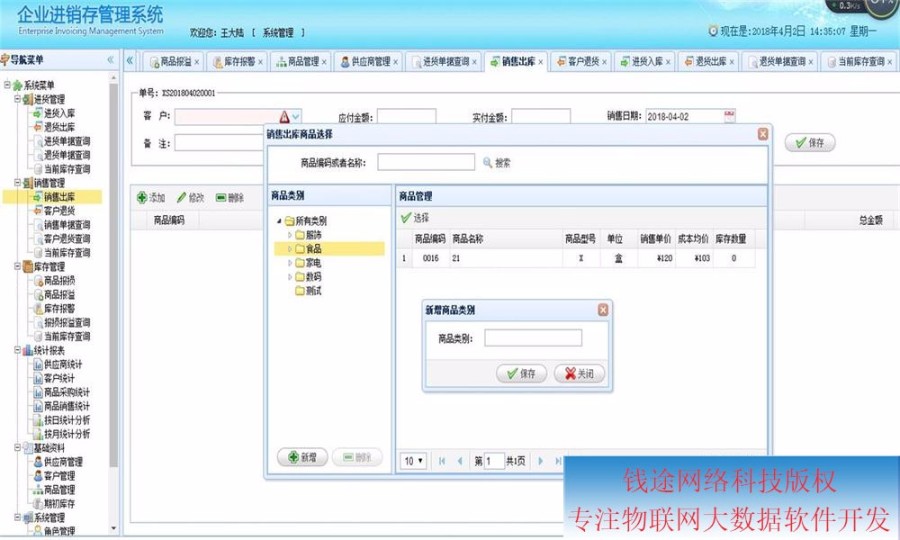Screen dimensions: 900x540
Task: Open 按日统计分析 in navigation tree
Action: coord(67,420)
